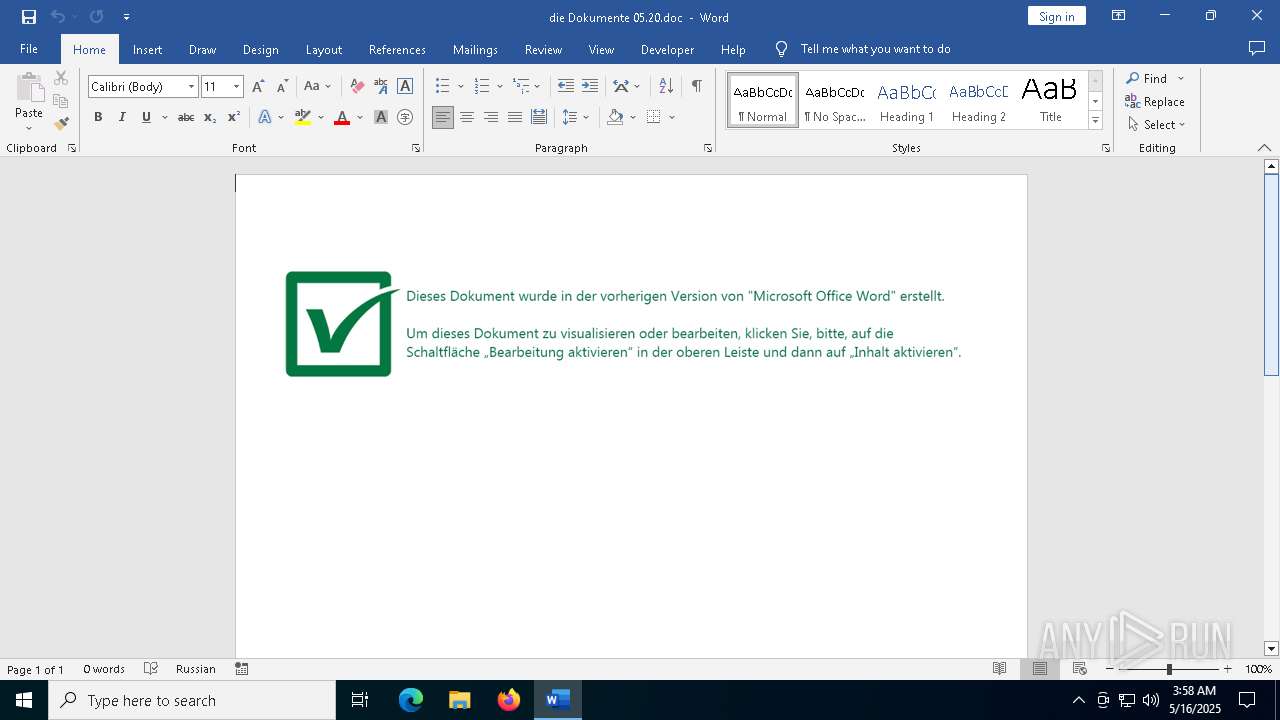
Task: Open the font size dropdown
Action: click(x=237, y=87)
